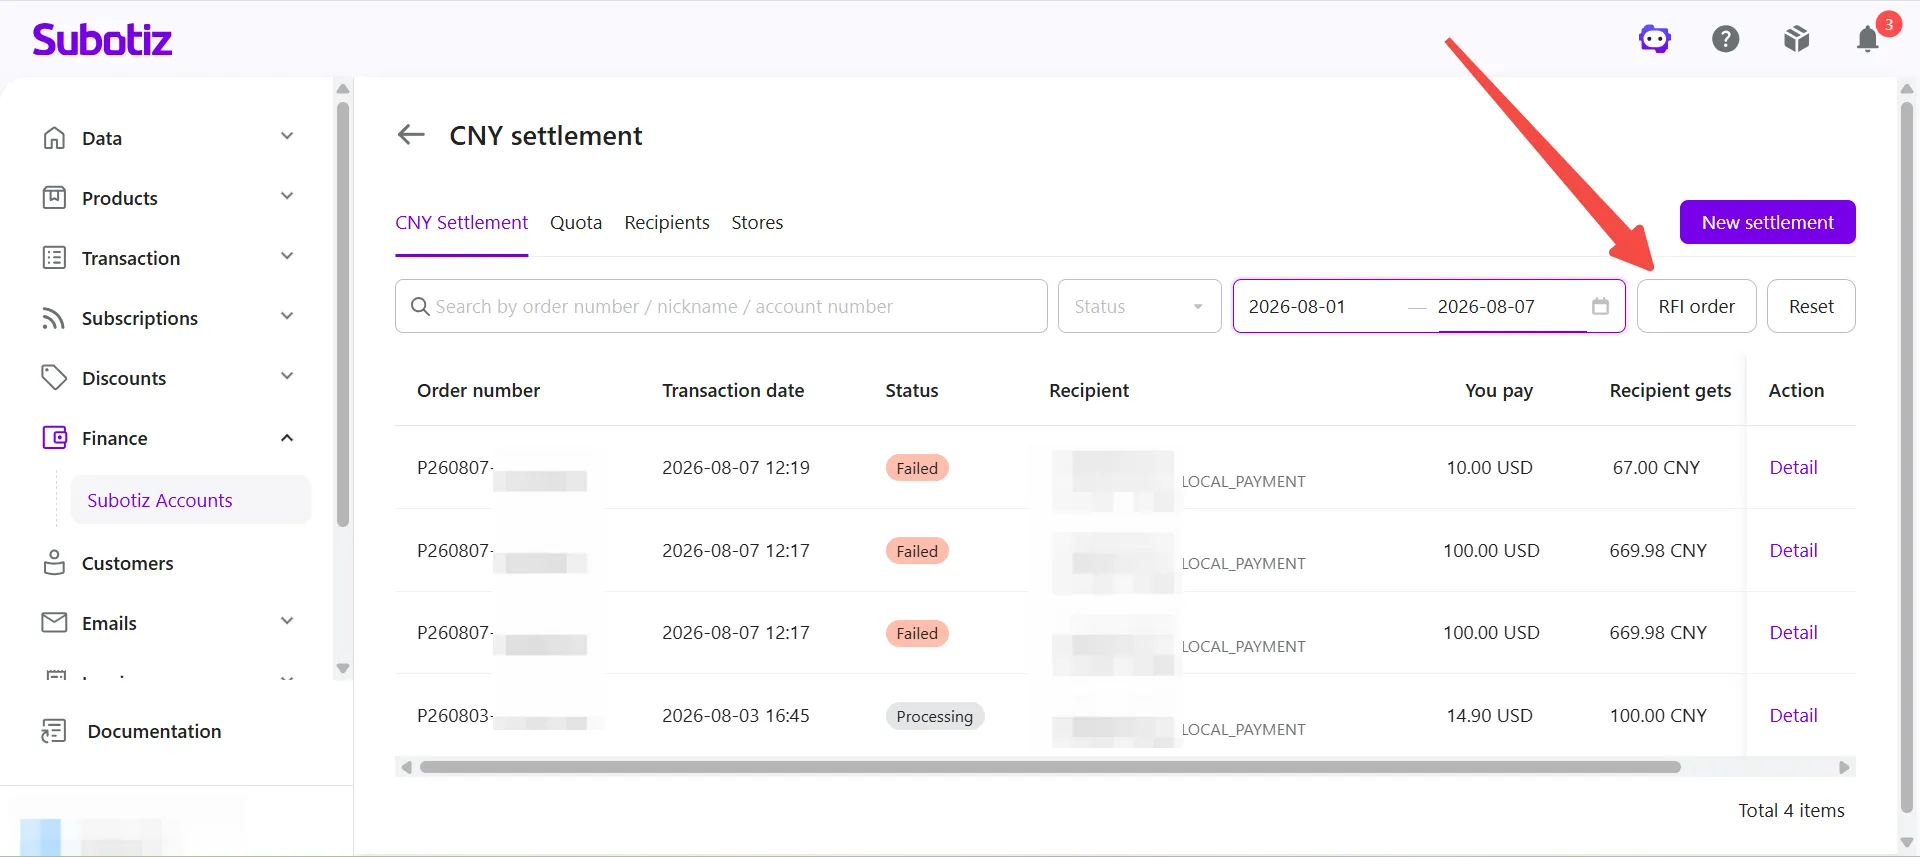
Task: Switch to the Quota tab
Action: (x=576, y=222)
